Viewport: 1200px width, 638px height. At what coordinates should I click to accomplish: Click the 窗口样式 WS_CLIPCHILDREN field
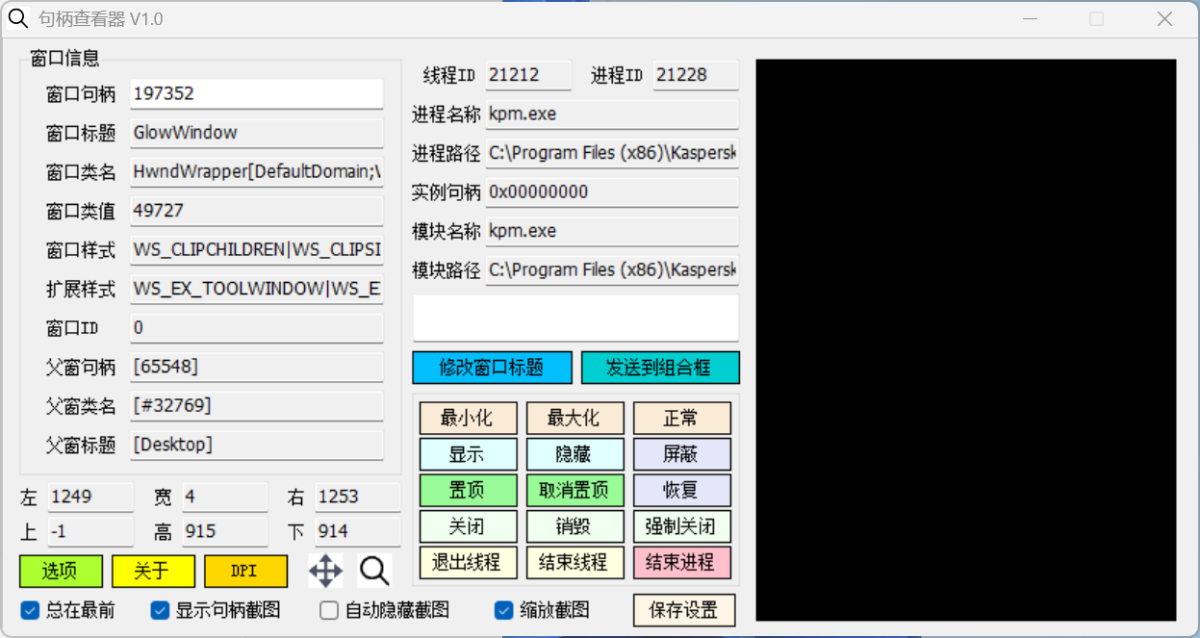pos(257,250)
